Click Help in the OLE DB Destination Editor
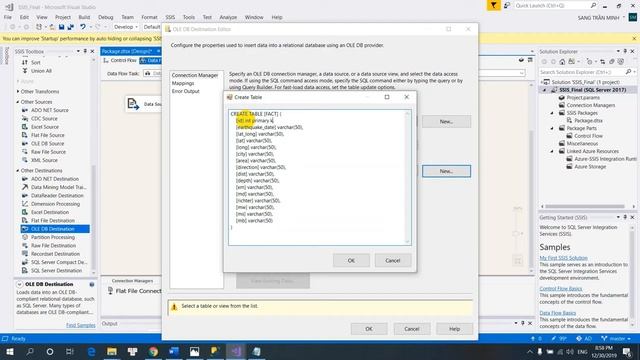 coord(454,329)
